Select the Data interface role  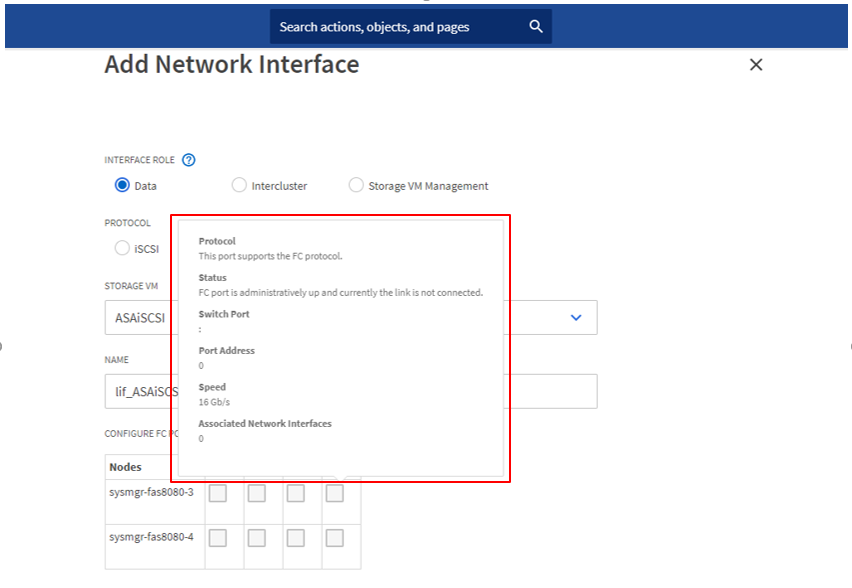coord(123,185)
